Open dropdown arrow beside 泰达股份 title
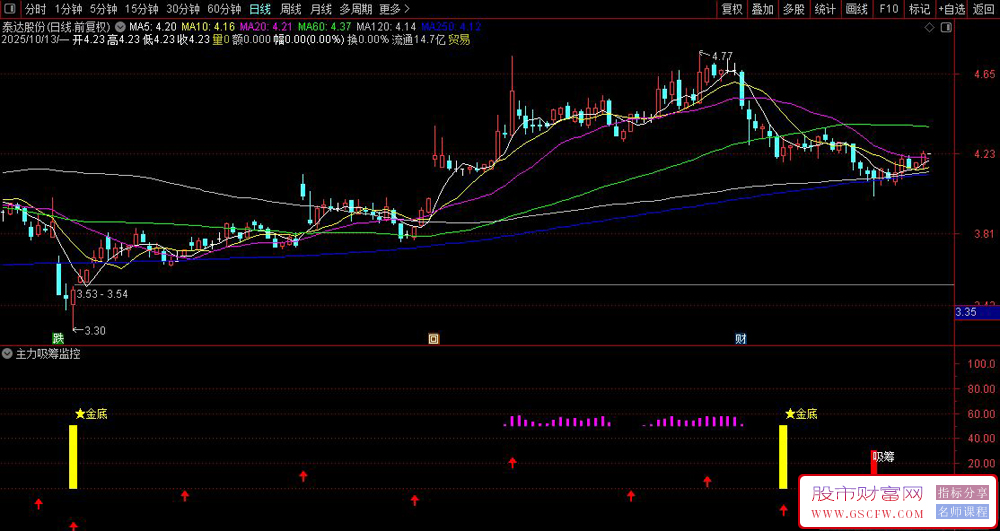The height and width of the screenshot is (531, 1000). coord(121,26)
